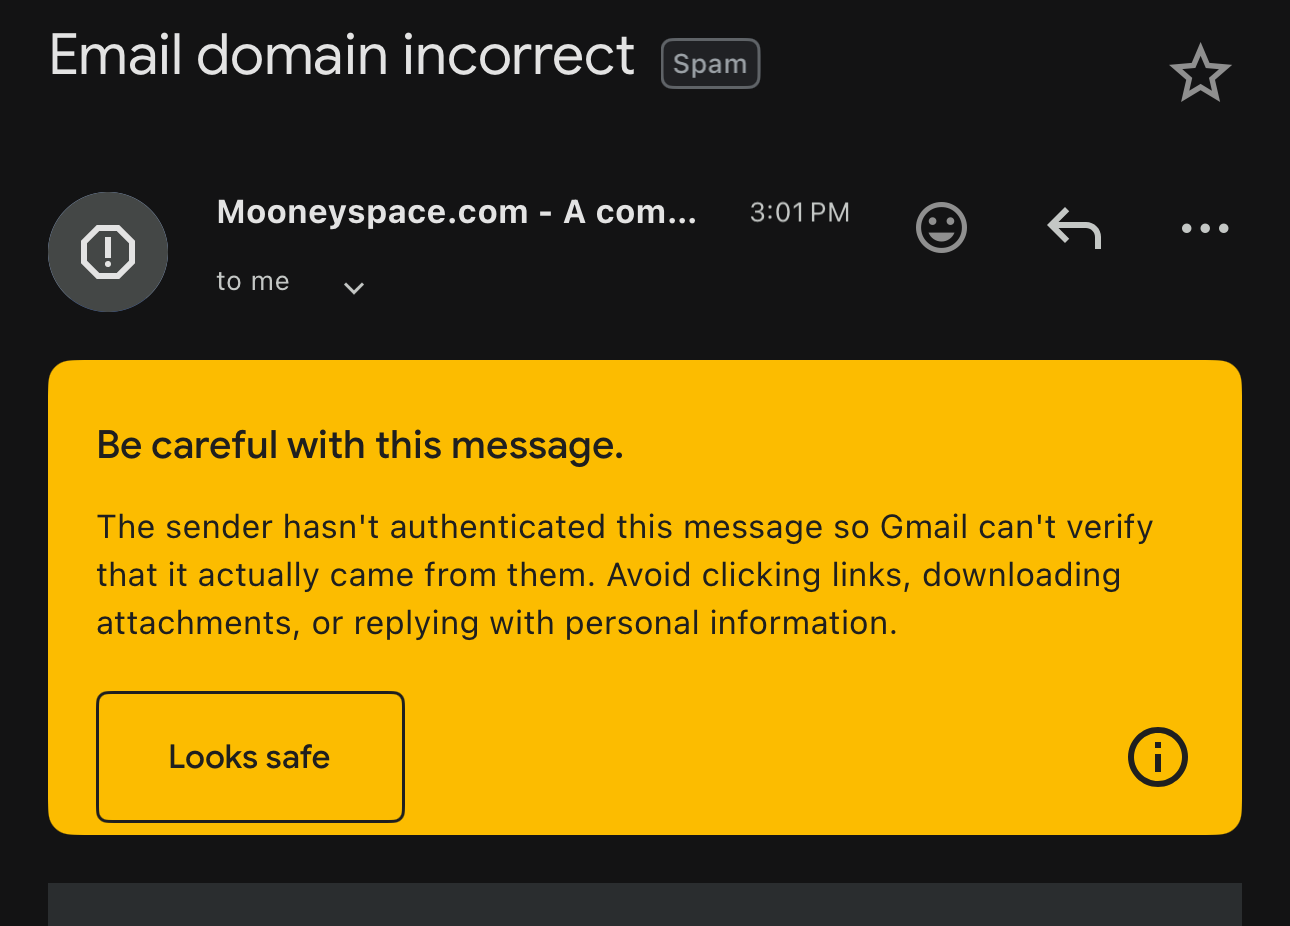Click the dark message body area below banner
The width and height of the screenshot is (1290, 926).
(x=644, y=904)
